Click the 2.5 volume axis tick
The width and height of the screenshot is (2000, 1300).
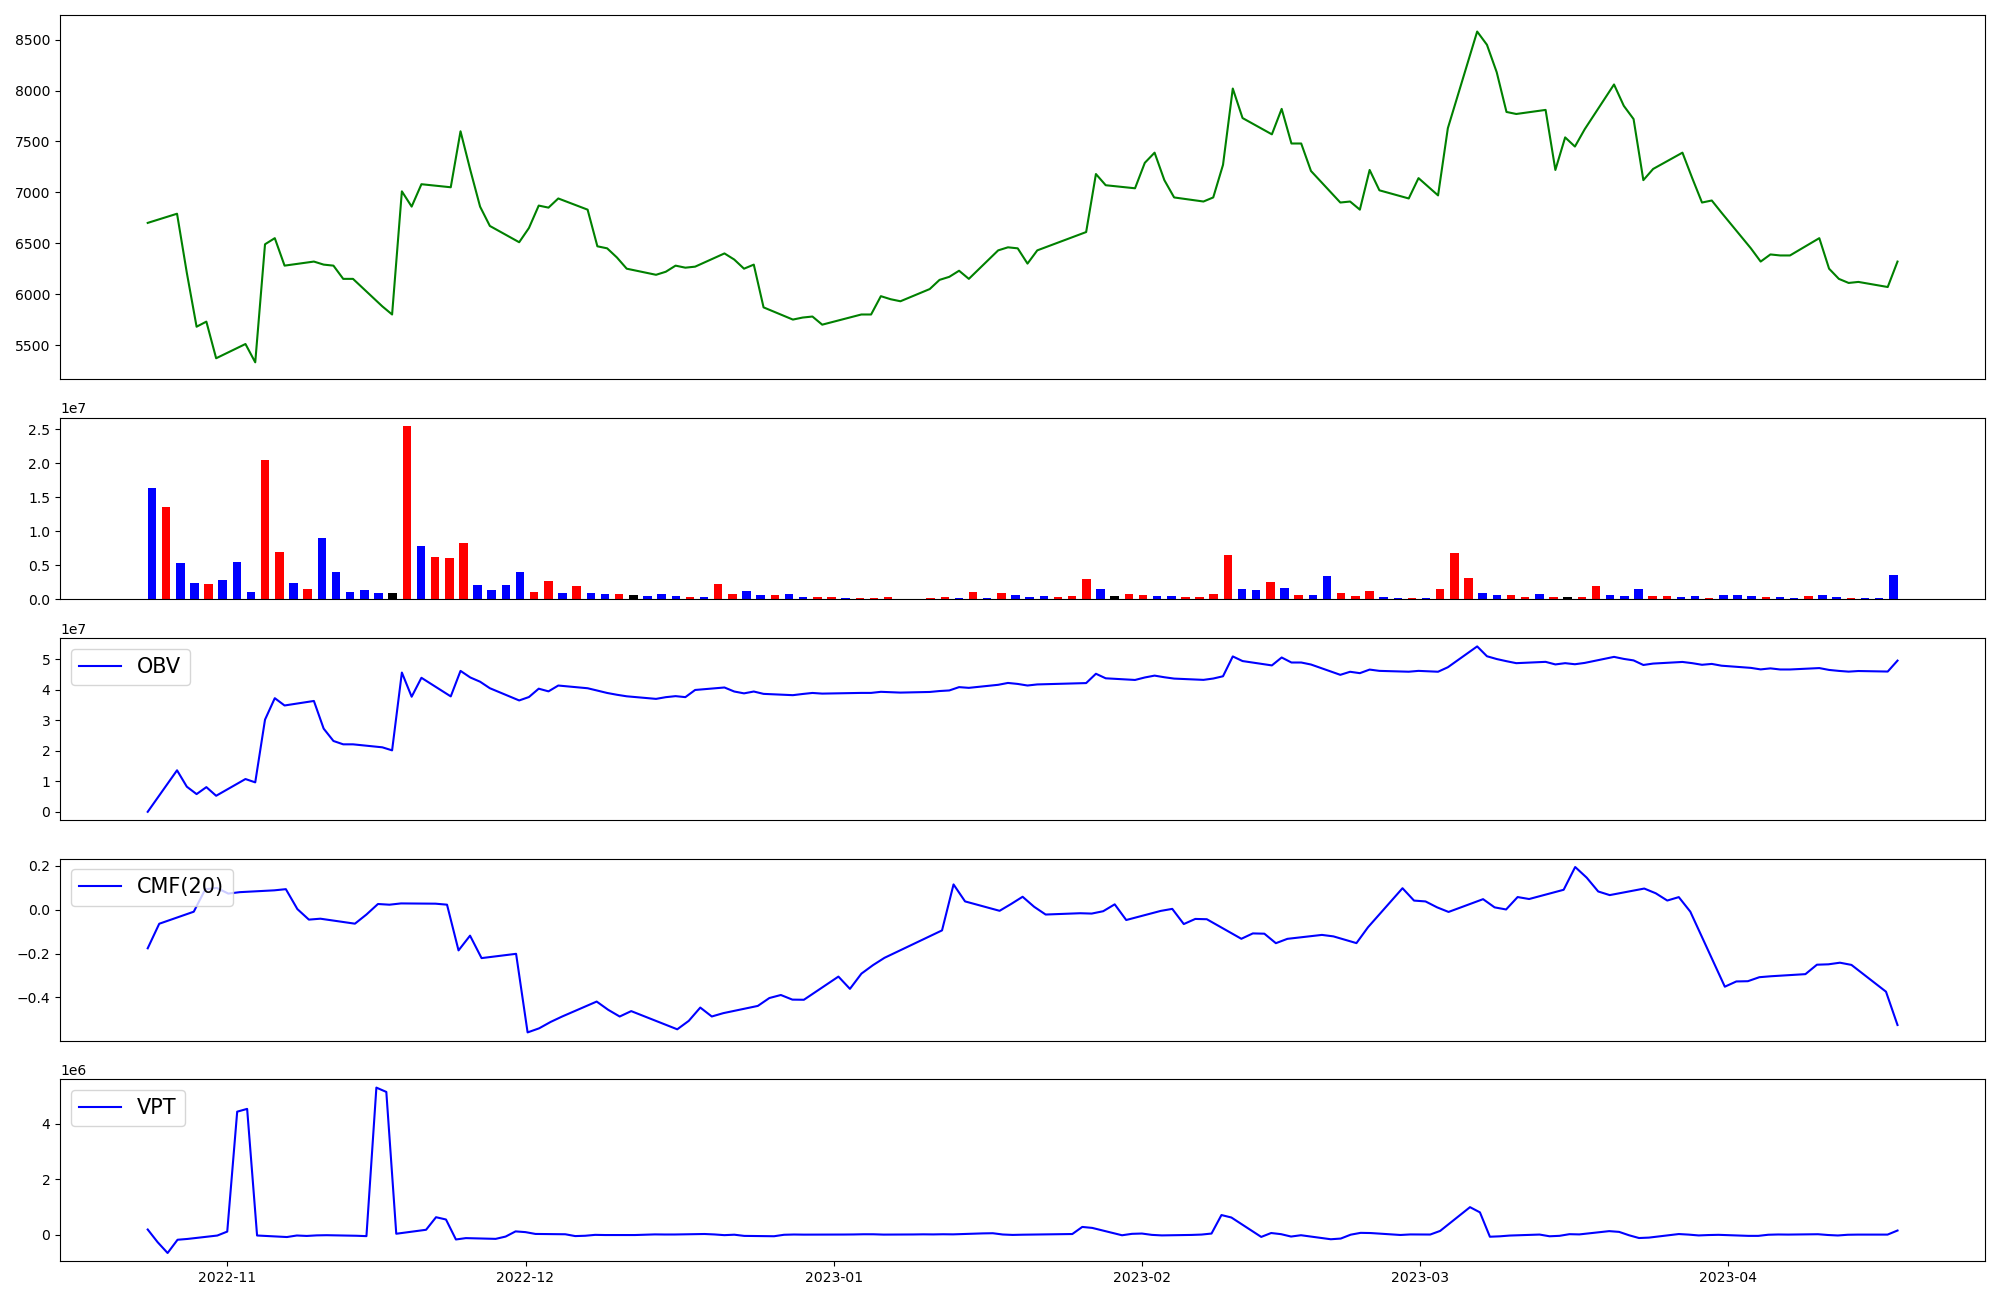pyautogui.click(x=39, y=430)
